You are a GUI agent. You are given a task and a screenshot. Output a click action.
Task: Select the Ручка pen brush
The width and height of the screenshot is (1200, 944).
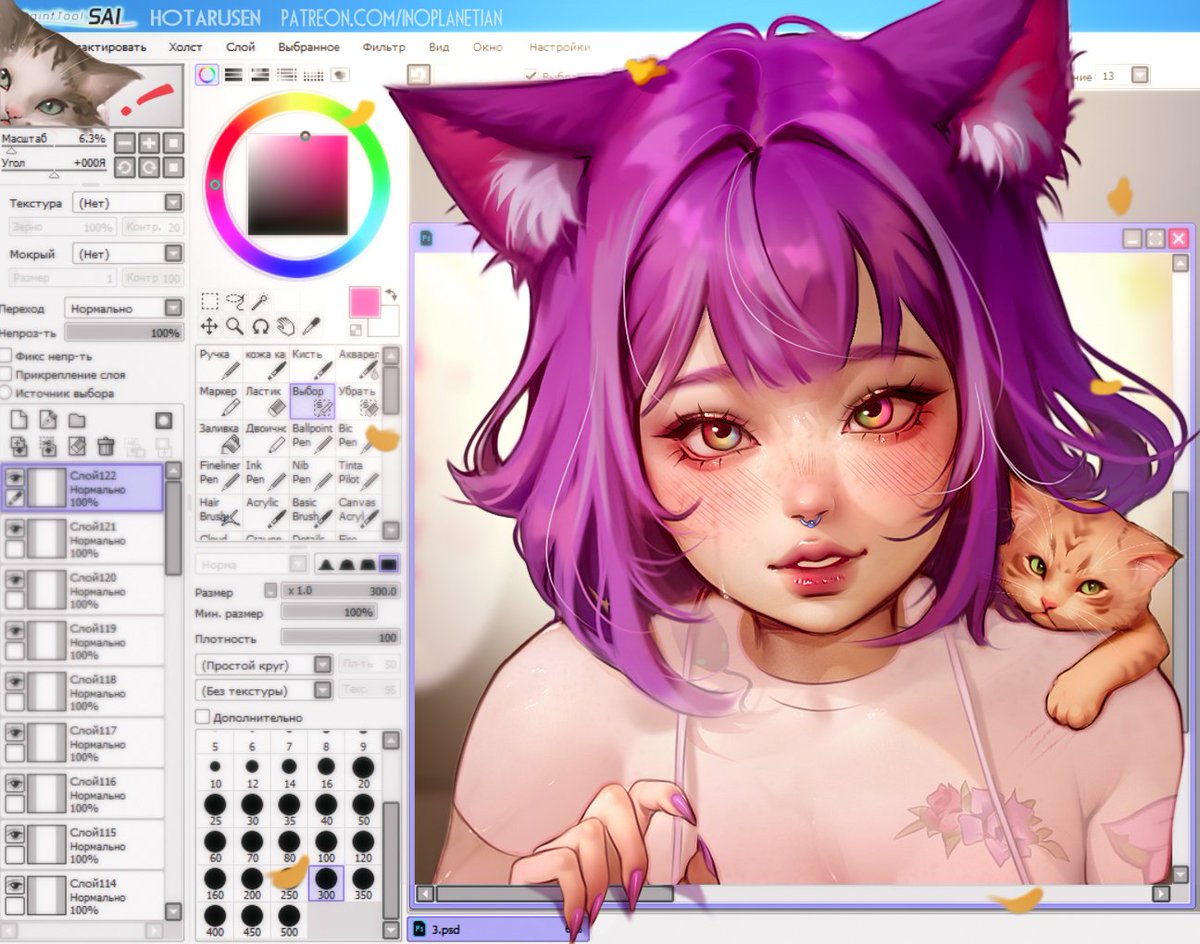pyautogui.click(x=219, y=364)
